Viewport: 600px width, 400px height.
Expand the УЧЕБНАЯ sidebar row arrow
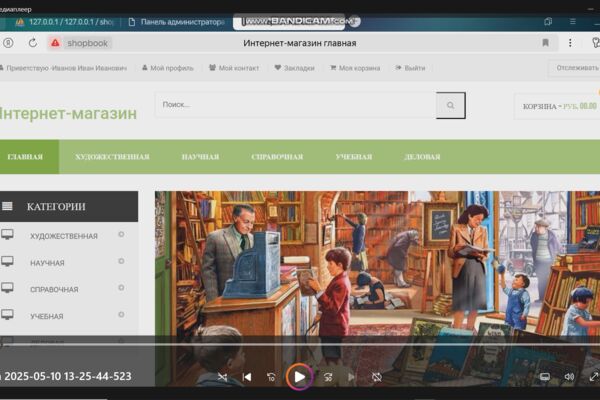coord(121,315)
